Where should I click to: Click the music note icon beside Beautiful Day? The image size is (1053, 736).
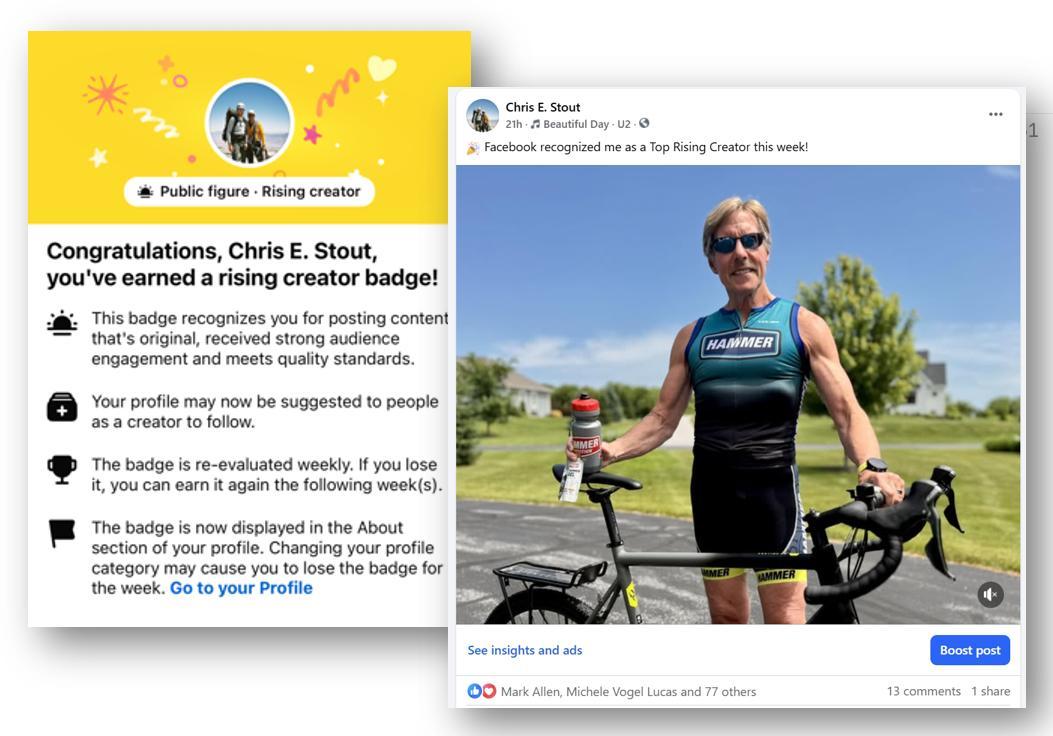click(535, 124)
